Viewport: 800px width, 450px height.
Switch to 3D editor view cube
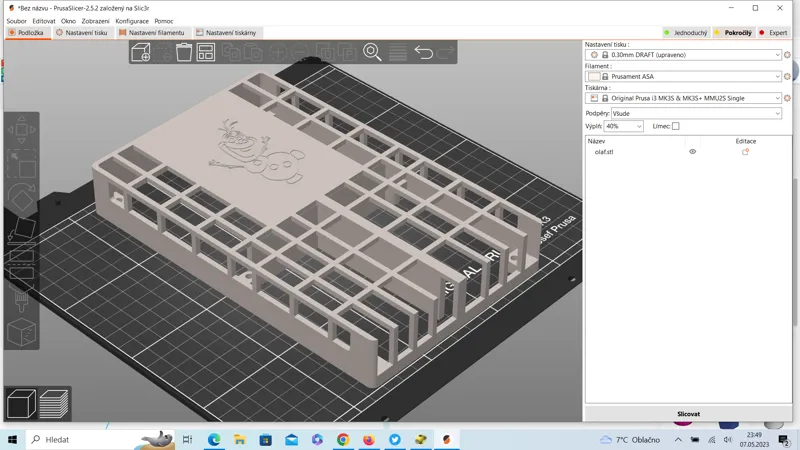pos(21,404)
